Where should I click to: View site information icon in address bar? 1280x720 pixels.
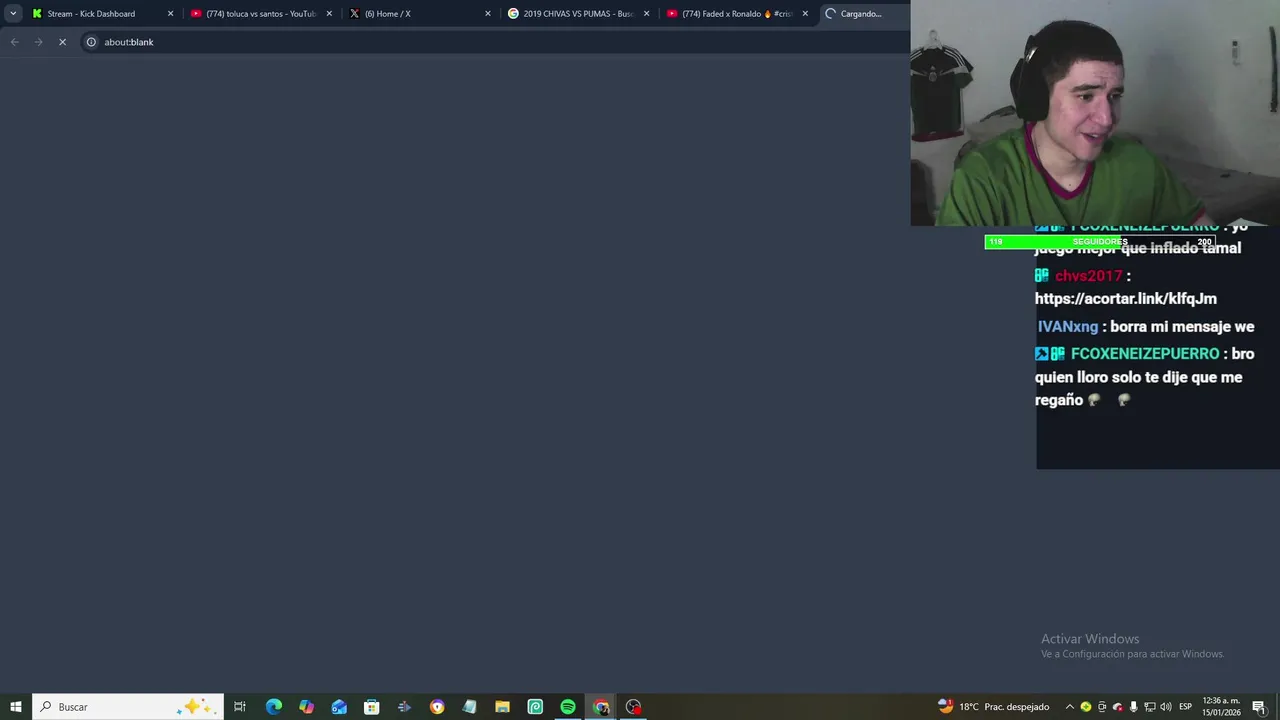tap(91, 42)
